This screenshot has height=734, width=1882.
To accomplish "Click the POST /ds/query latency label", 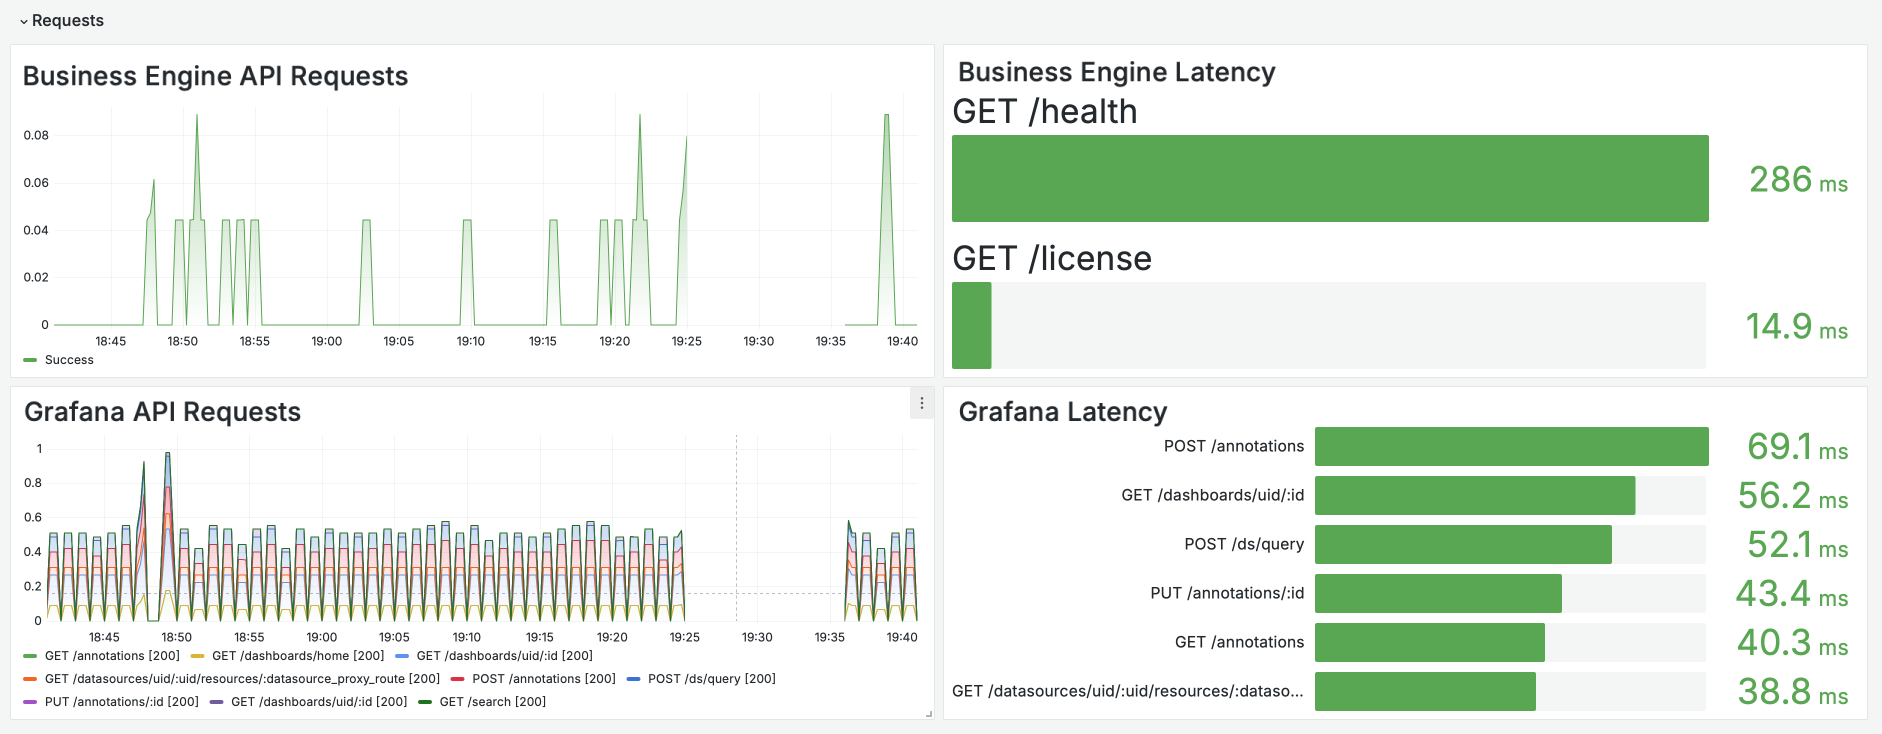I will 1244,544.
